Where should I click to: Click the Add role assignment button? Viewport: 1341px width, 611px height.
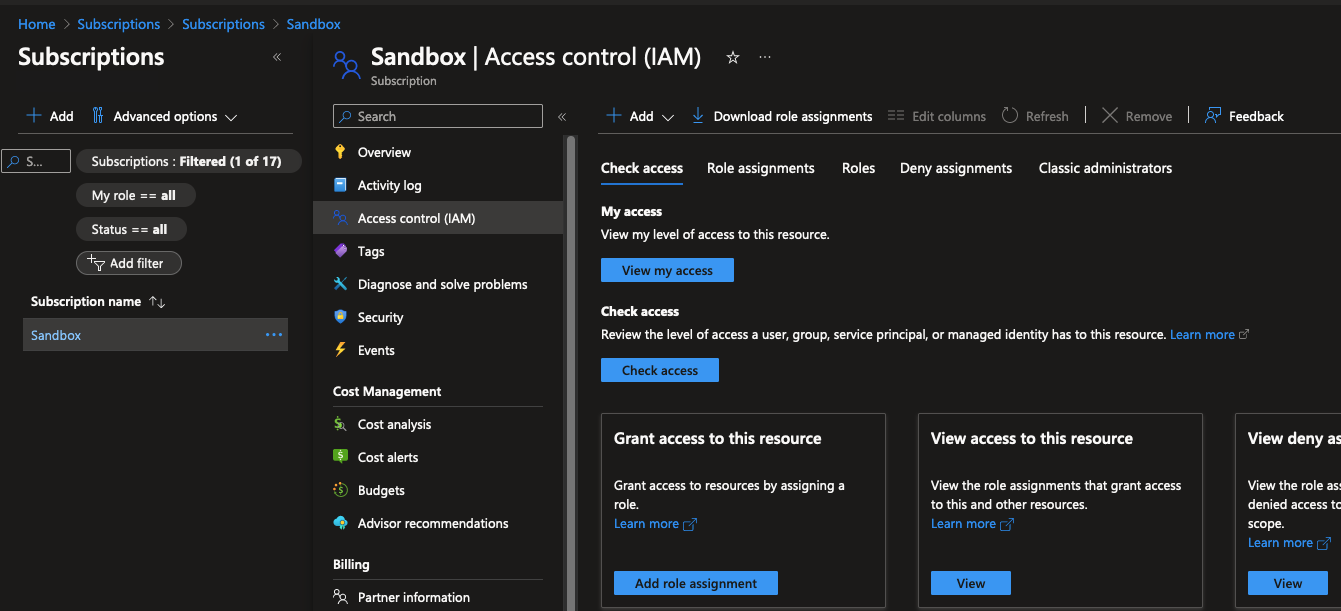click(696, 583)
